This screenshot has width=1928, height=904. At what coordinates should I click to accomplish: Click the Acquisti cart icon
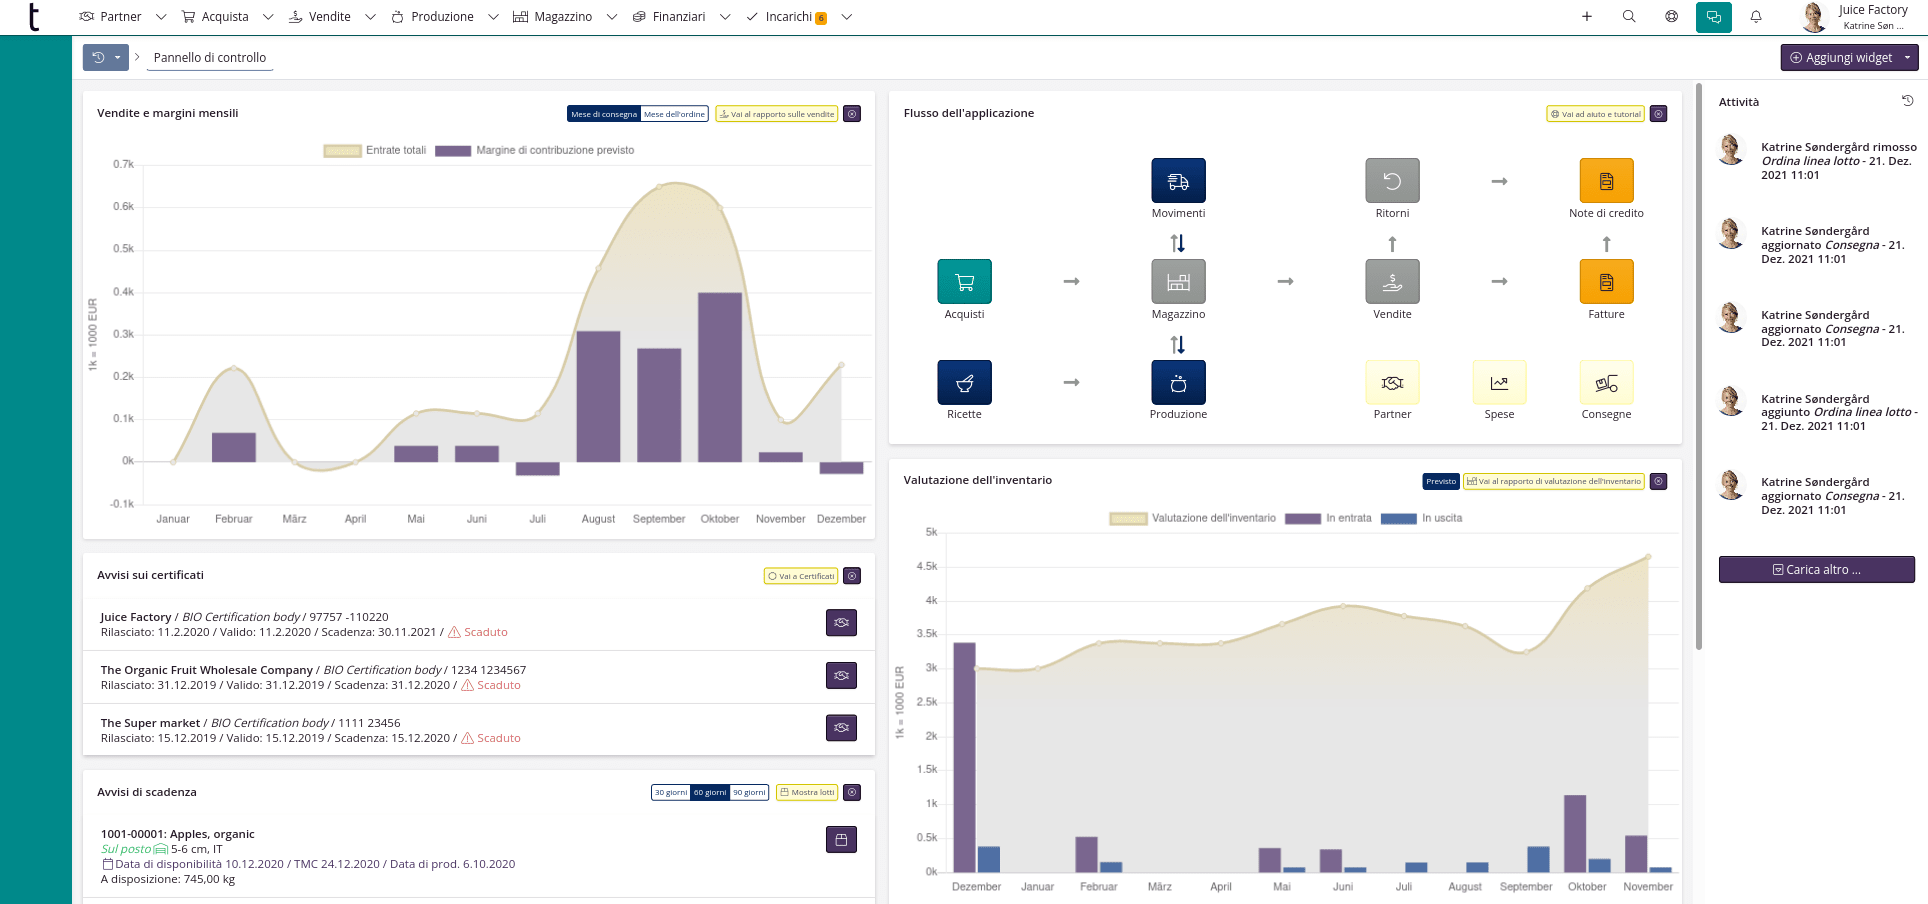964,282
